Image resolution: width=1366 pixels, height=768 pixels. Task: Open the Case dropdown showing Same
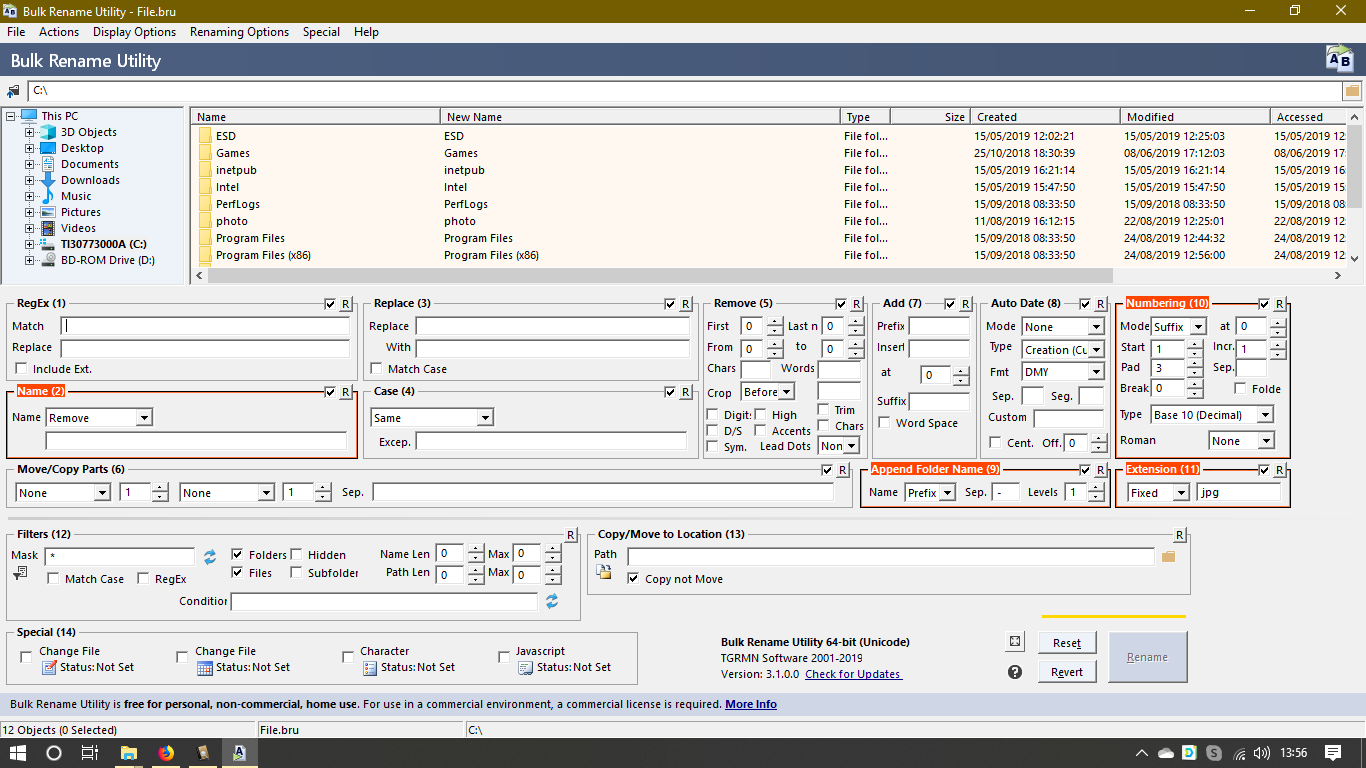[x=432, y=418]
